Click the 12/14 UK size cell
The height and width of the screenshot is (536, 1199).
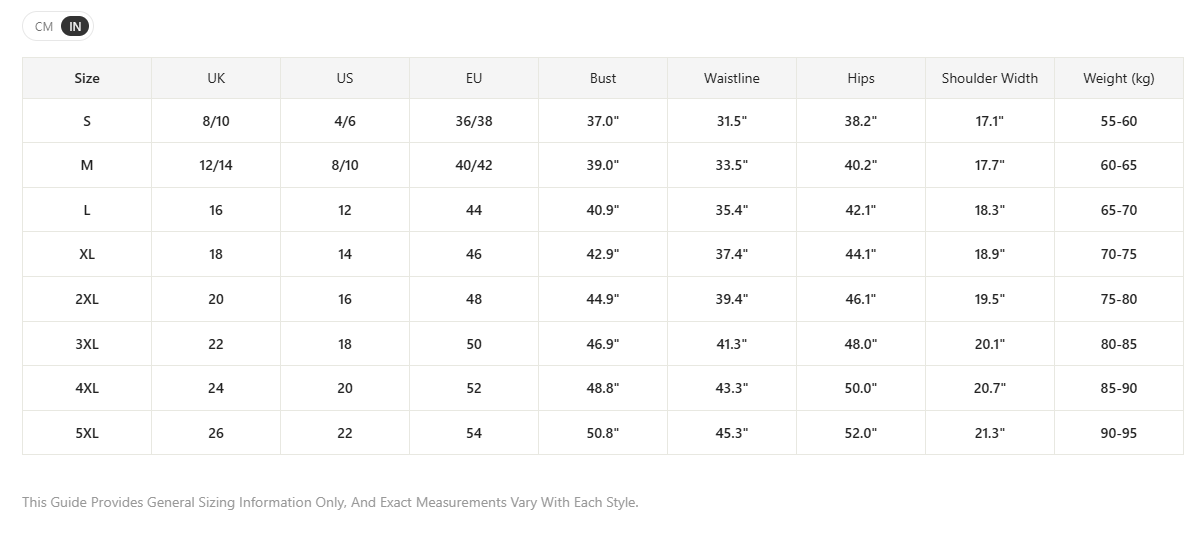pyautogui.click(x=216, y=165)
